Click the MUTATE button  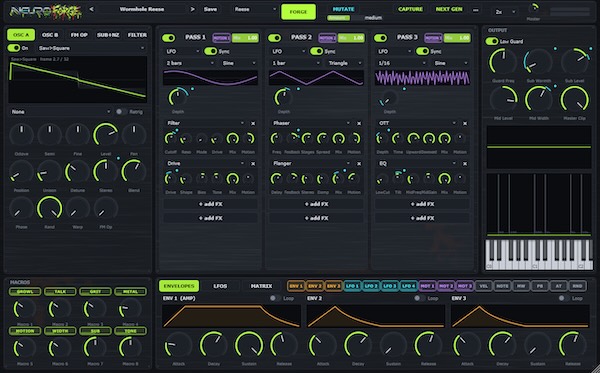343,9
